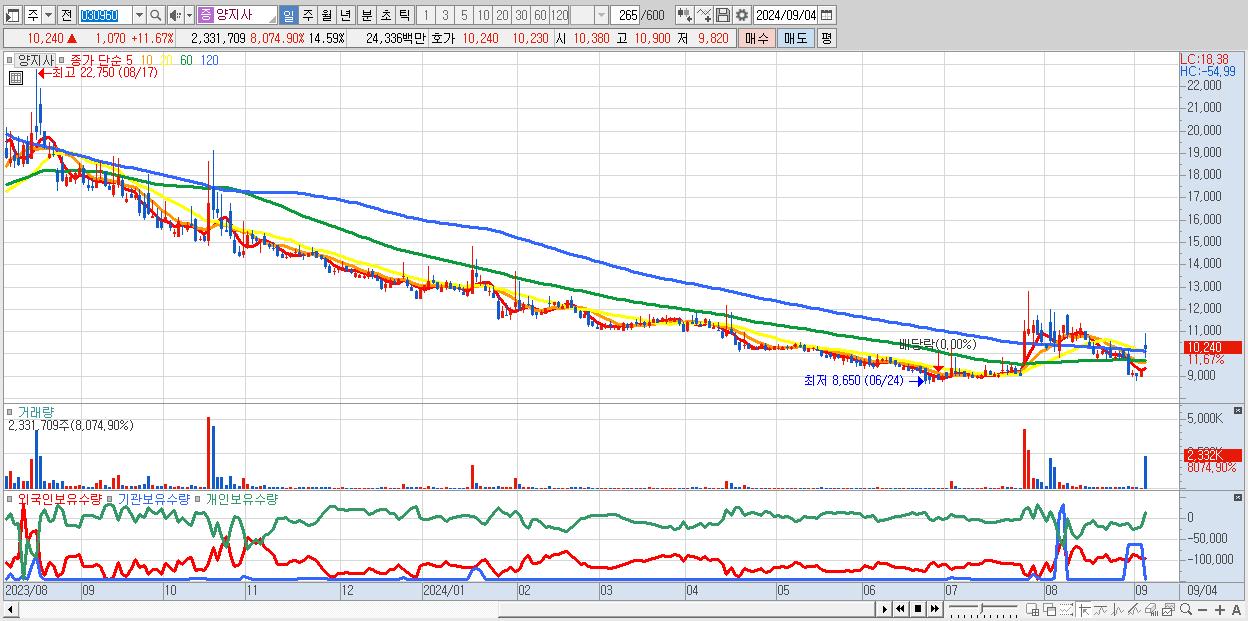Click the speaker sound icon
1248x621 pixels.
click(175, 15)
